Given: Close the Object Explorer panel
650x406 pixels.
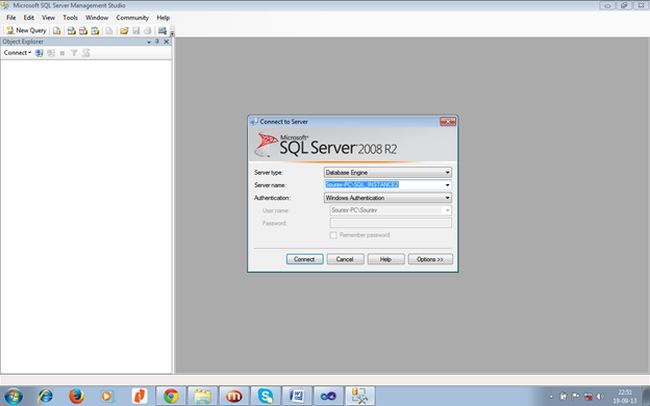Looking at the screenshot, I should (166, 41).
